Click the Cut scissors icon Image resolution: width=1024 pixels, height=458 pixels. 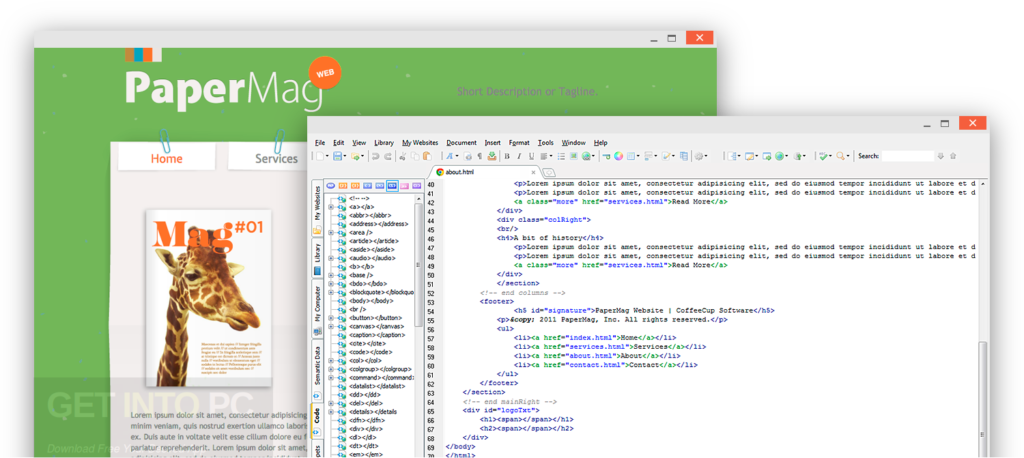click(402, 156)
